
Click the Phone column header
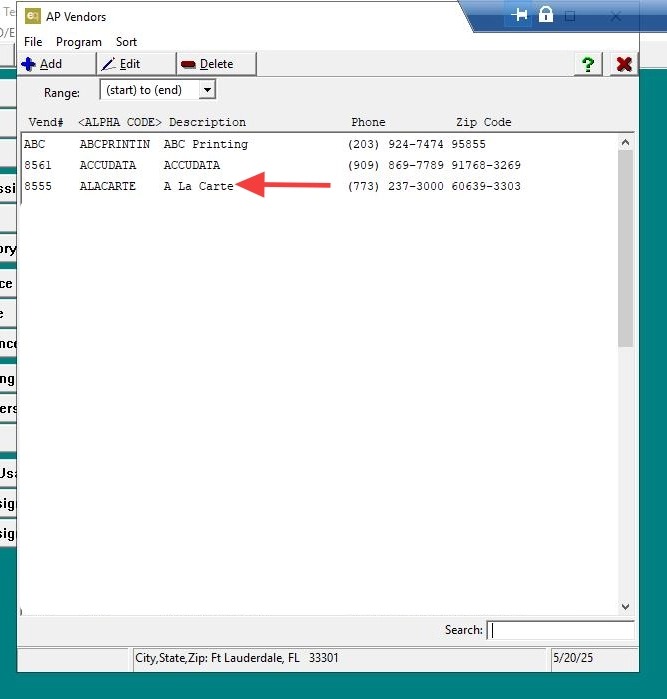[x=368, y=122]
